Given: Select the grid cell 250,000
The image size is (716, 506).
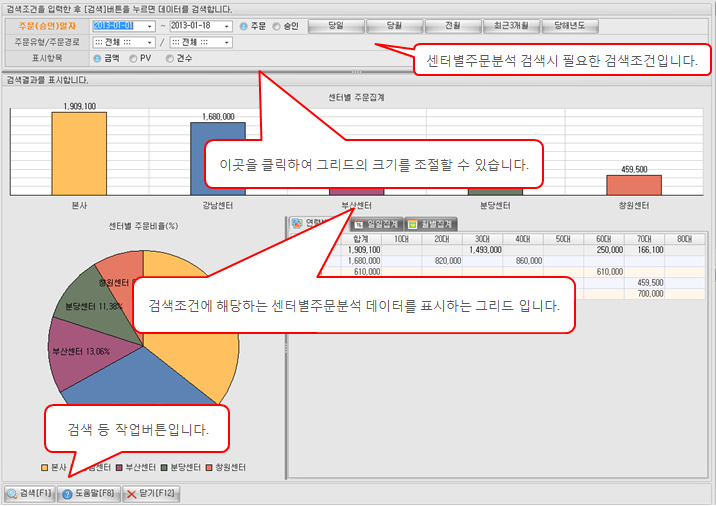Looking at the screenshot, I should pos(604,250).
